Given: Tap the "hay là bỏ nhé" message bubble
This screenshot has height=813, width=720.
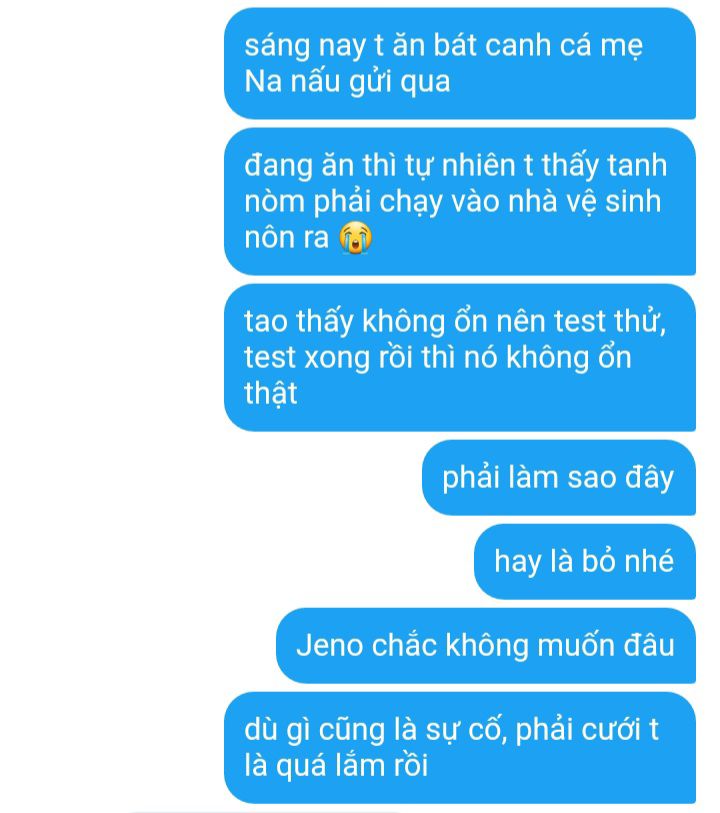Looking at the screenshot, I should coord(585,562).
